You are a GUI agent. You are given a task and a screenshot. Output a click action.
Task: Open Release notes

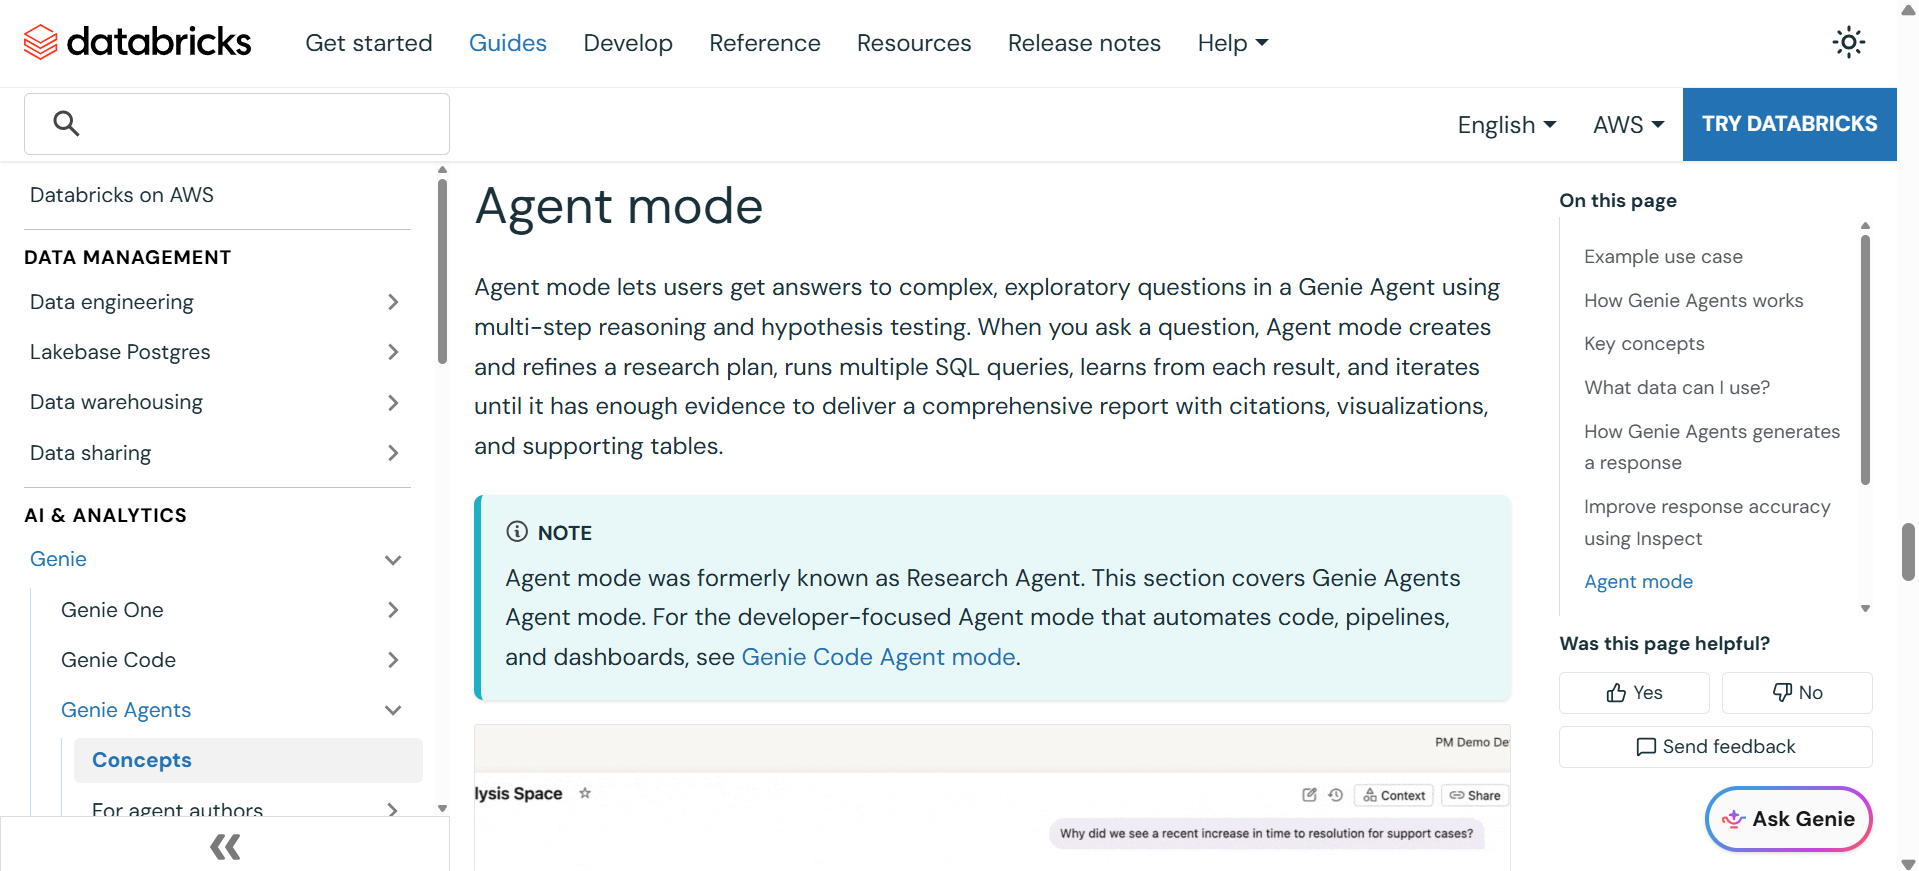pos(1084,43)
